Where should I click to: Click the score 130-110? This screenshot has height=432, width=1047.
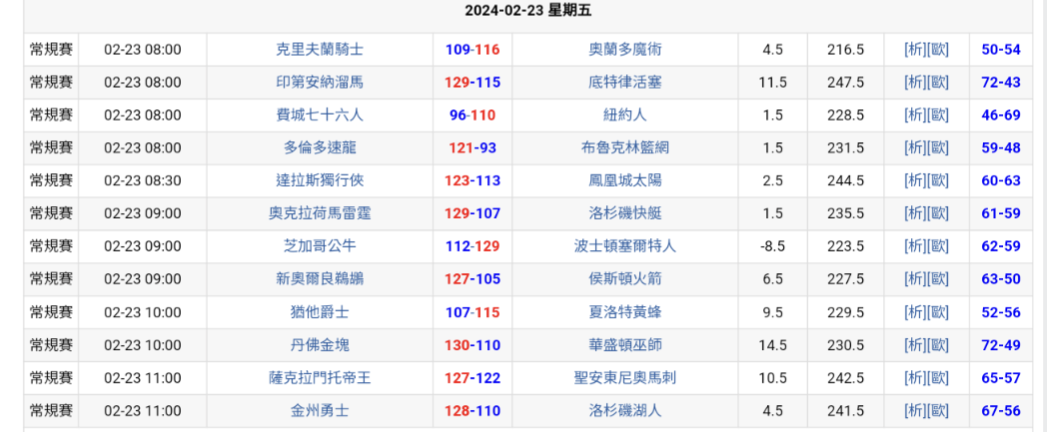point(473,345)
